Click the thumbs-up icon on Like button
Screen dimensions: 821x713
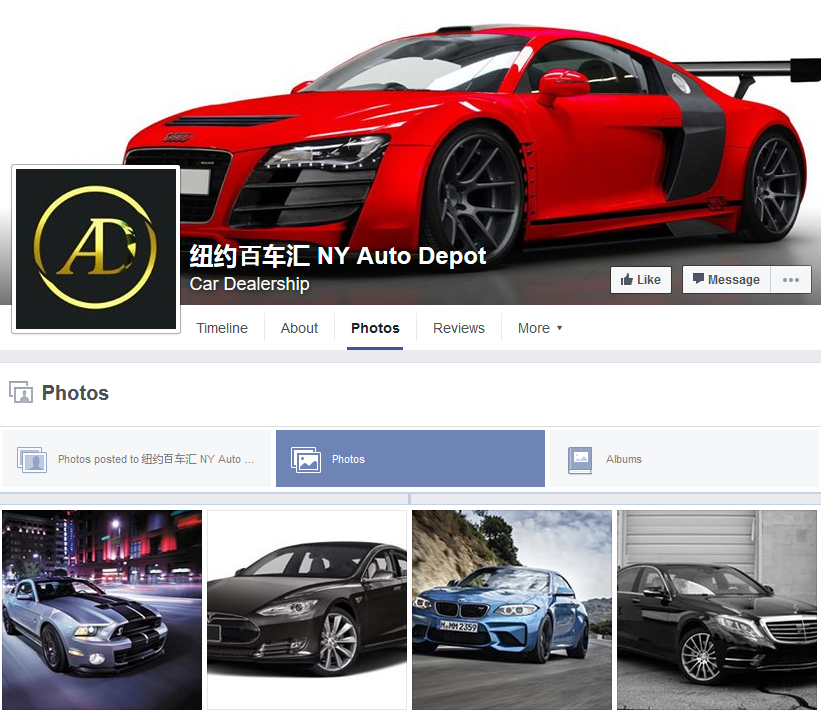tap(626, 280)
